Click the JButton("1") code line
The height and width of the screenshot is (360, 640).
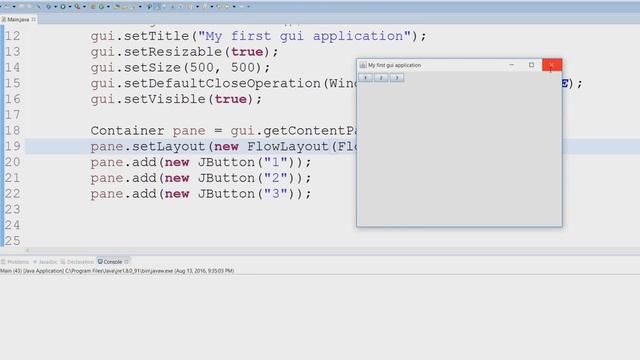pos(201,162)
